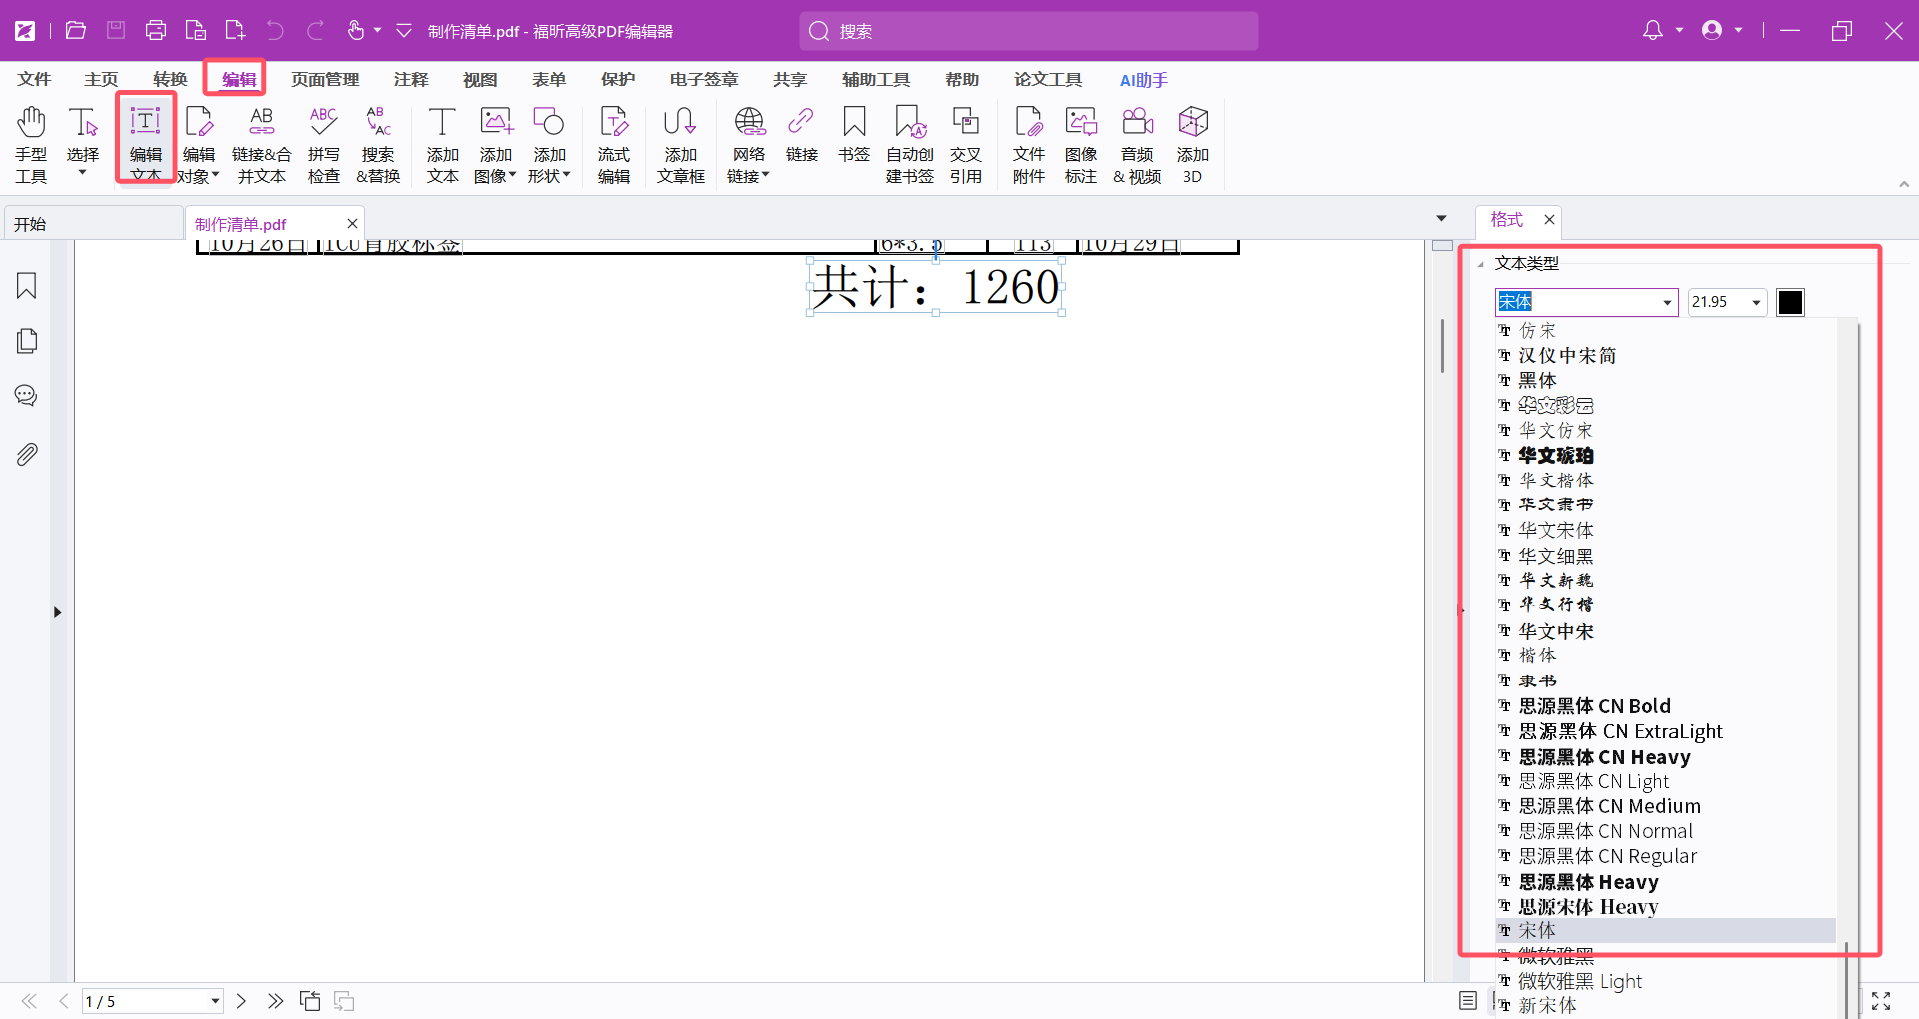Click the search (搜索) input box
The width and height of the screenshot is (1919, 1019).
coord(1028,32)
